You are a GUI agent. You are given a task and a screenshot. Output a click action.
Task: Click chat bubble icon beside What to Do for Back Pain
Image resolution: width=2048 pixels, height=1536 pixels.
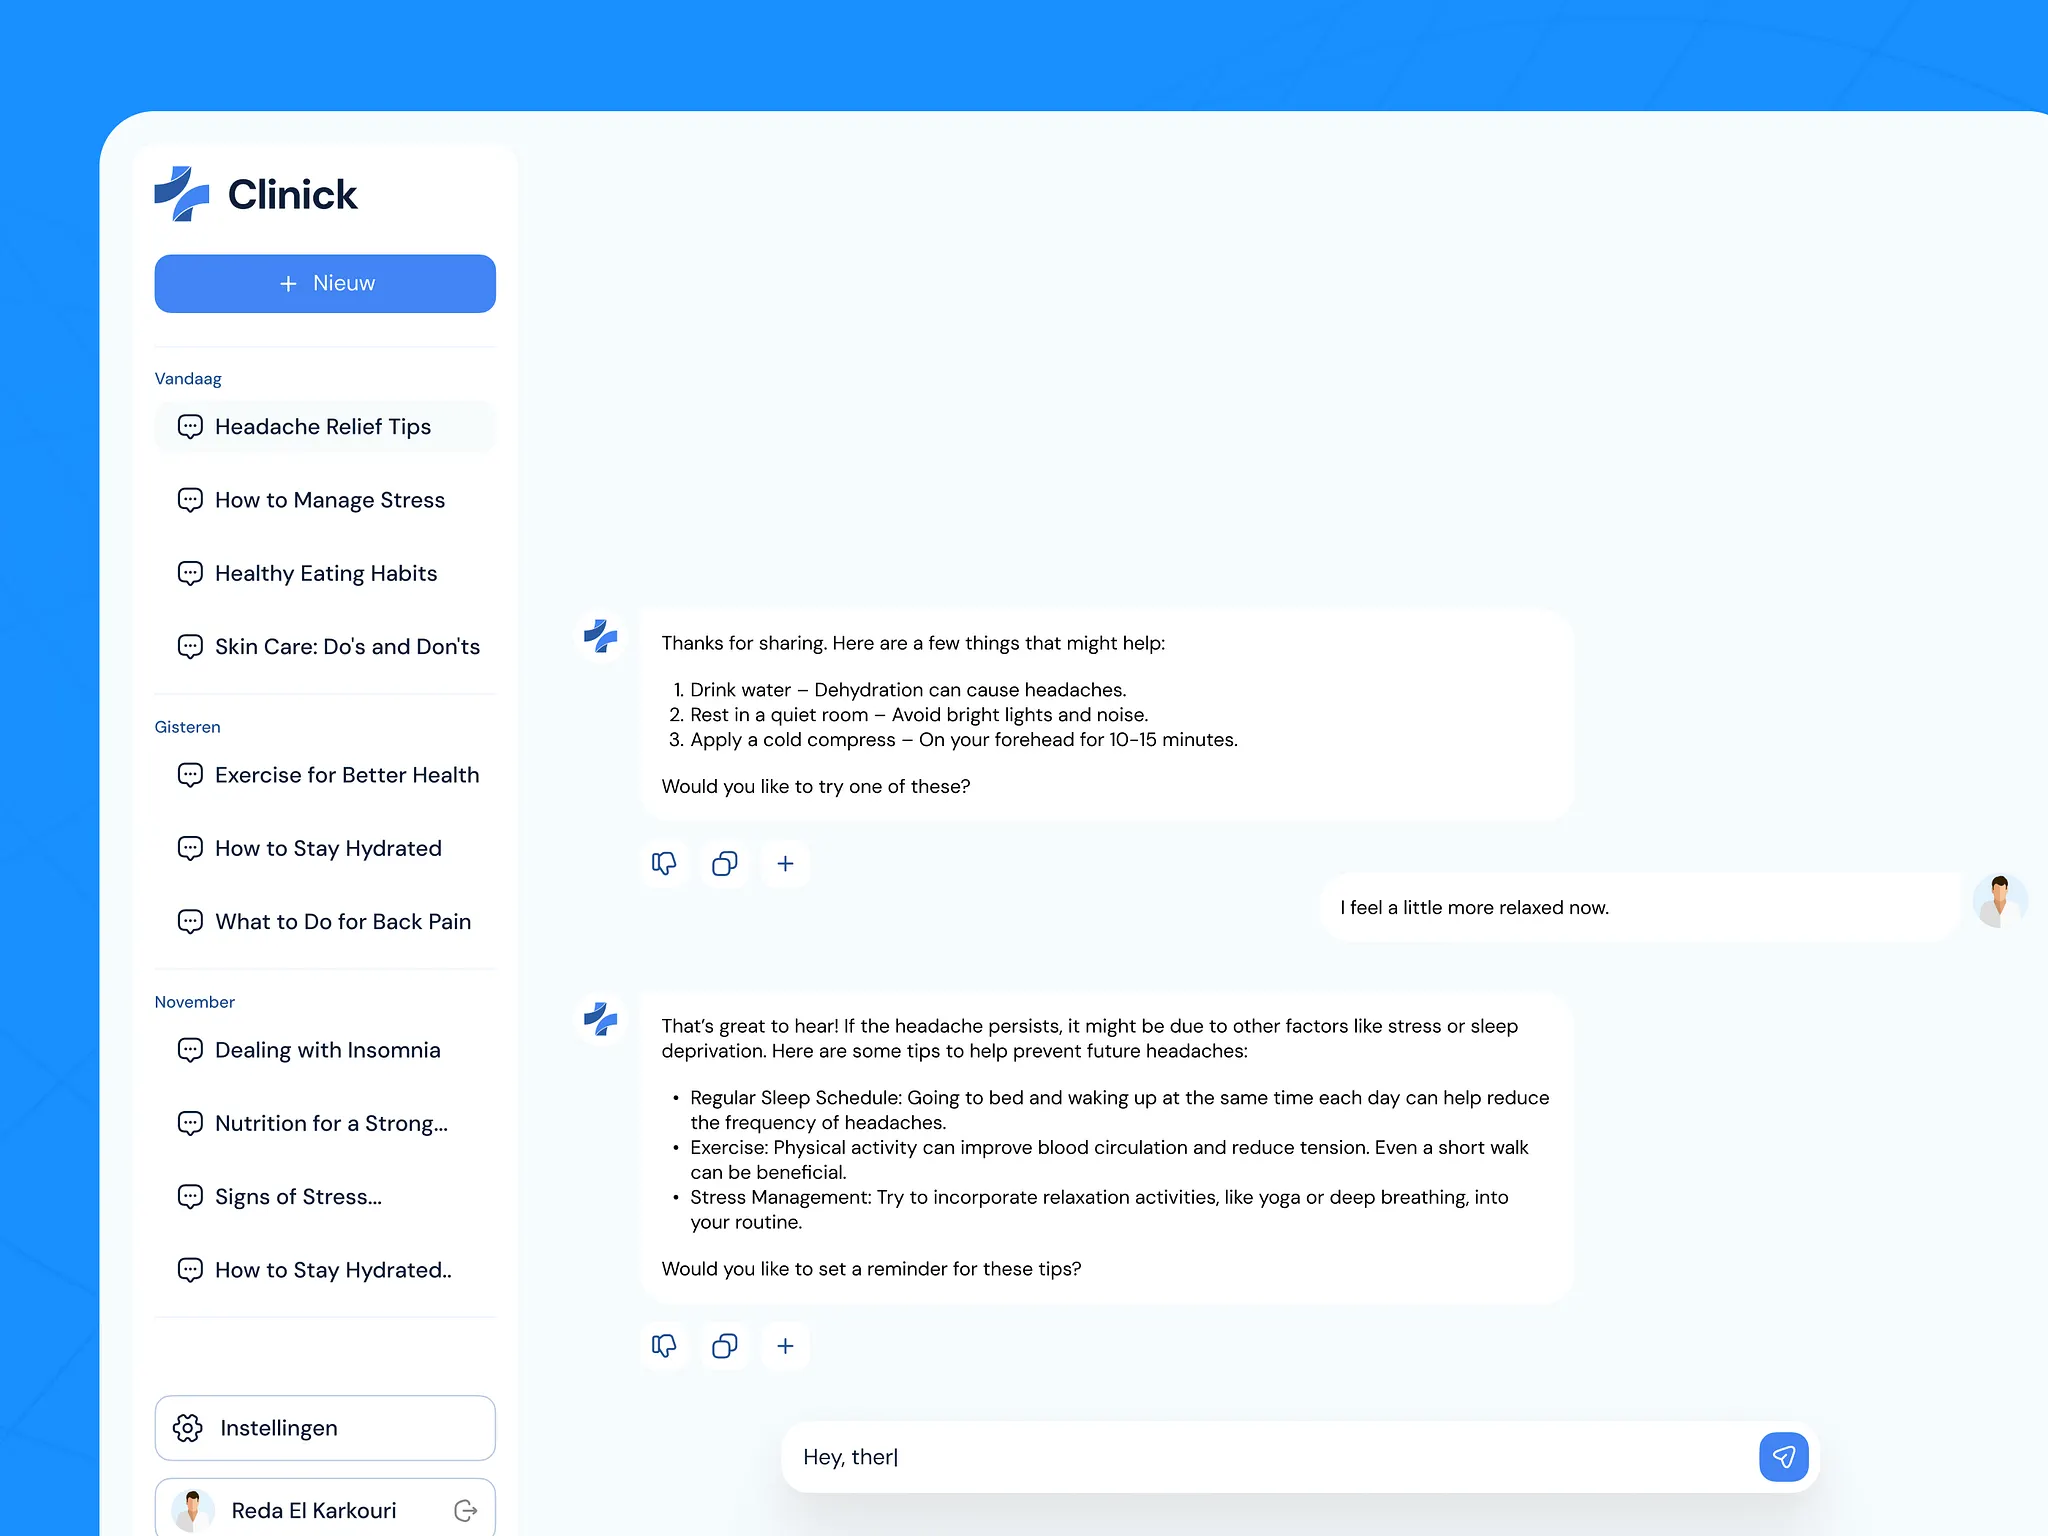(190, 921)
